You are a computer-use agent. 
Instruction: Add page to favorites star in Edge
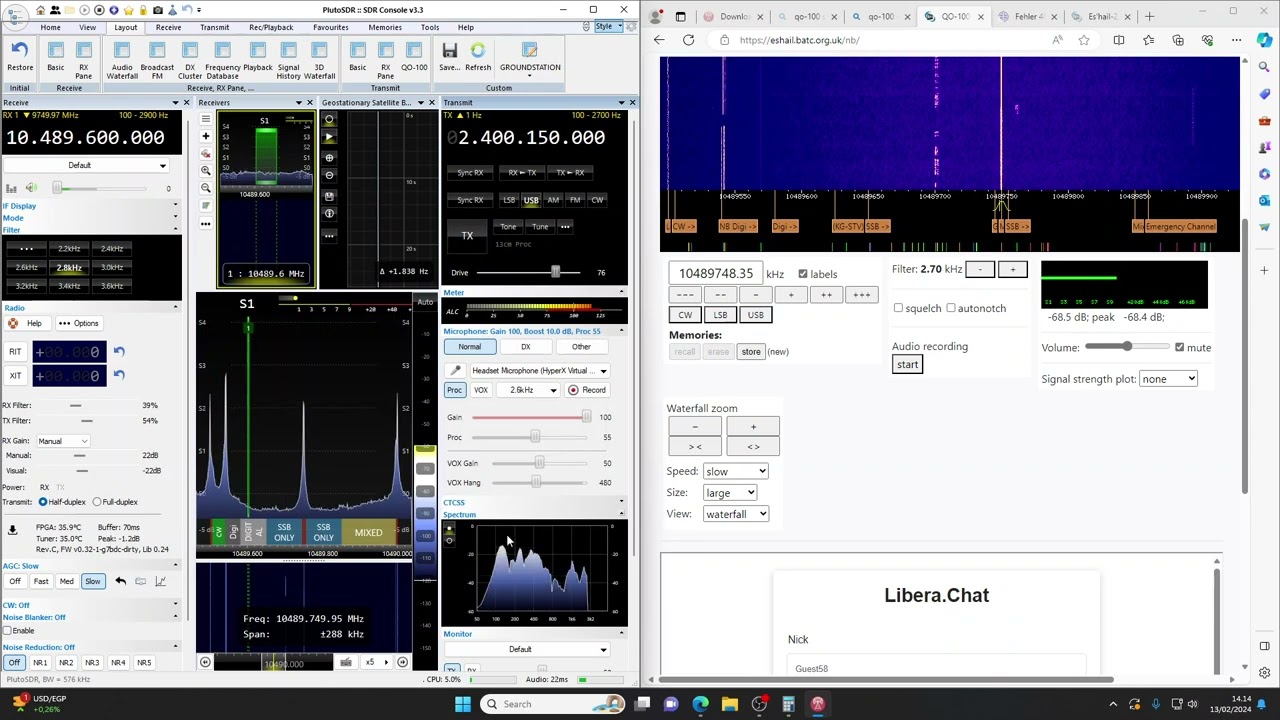1084,40
